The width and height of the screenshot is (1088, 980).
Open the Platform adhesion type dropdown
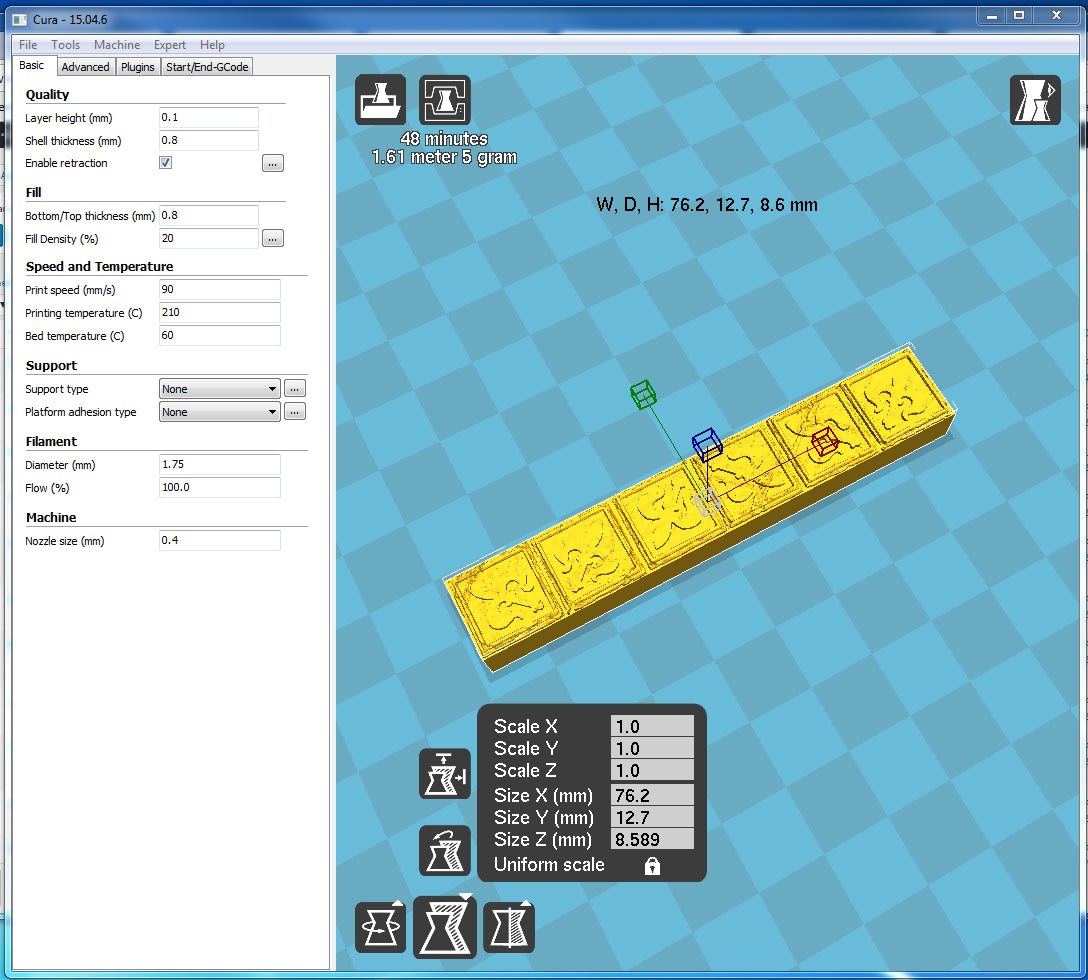point(219,412)
